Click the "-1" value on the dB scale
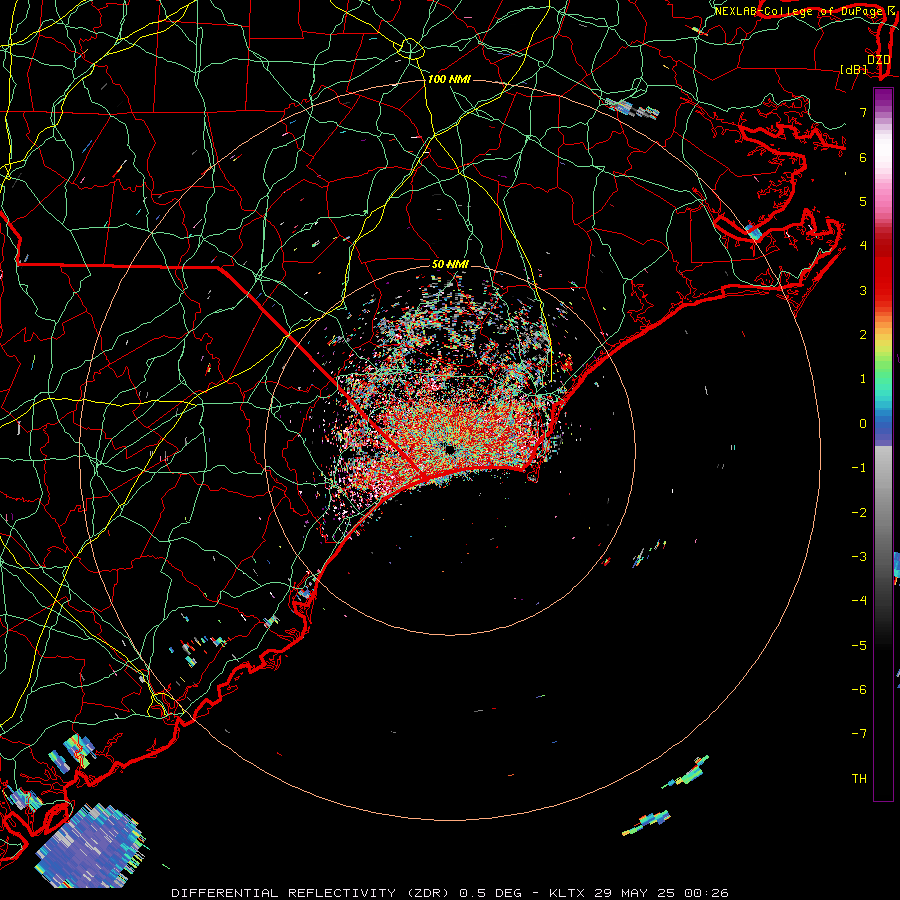The width and height of the screenshot is (900, 900). [x=859, y=468]
